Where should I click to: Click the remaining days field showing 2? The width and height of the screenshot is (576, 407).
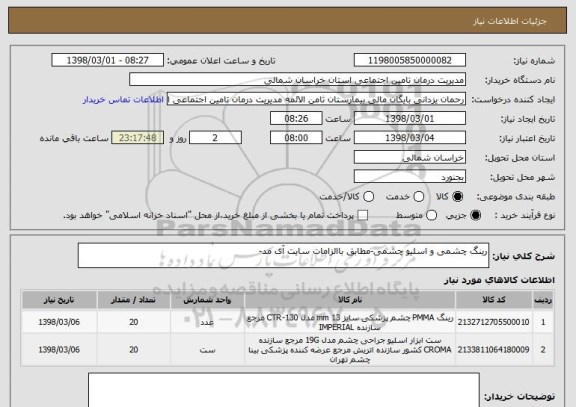pos(215,138)
